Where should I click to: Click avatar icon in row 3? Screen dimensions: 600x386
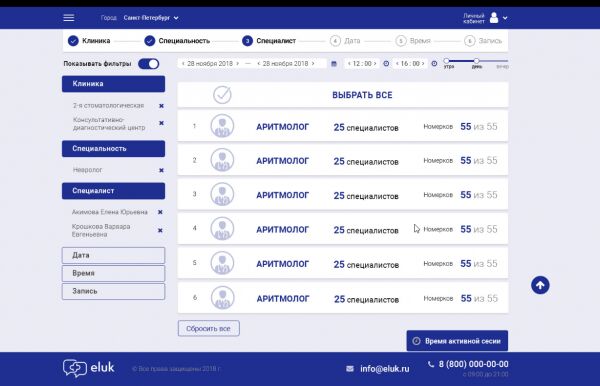pos(222,194)
